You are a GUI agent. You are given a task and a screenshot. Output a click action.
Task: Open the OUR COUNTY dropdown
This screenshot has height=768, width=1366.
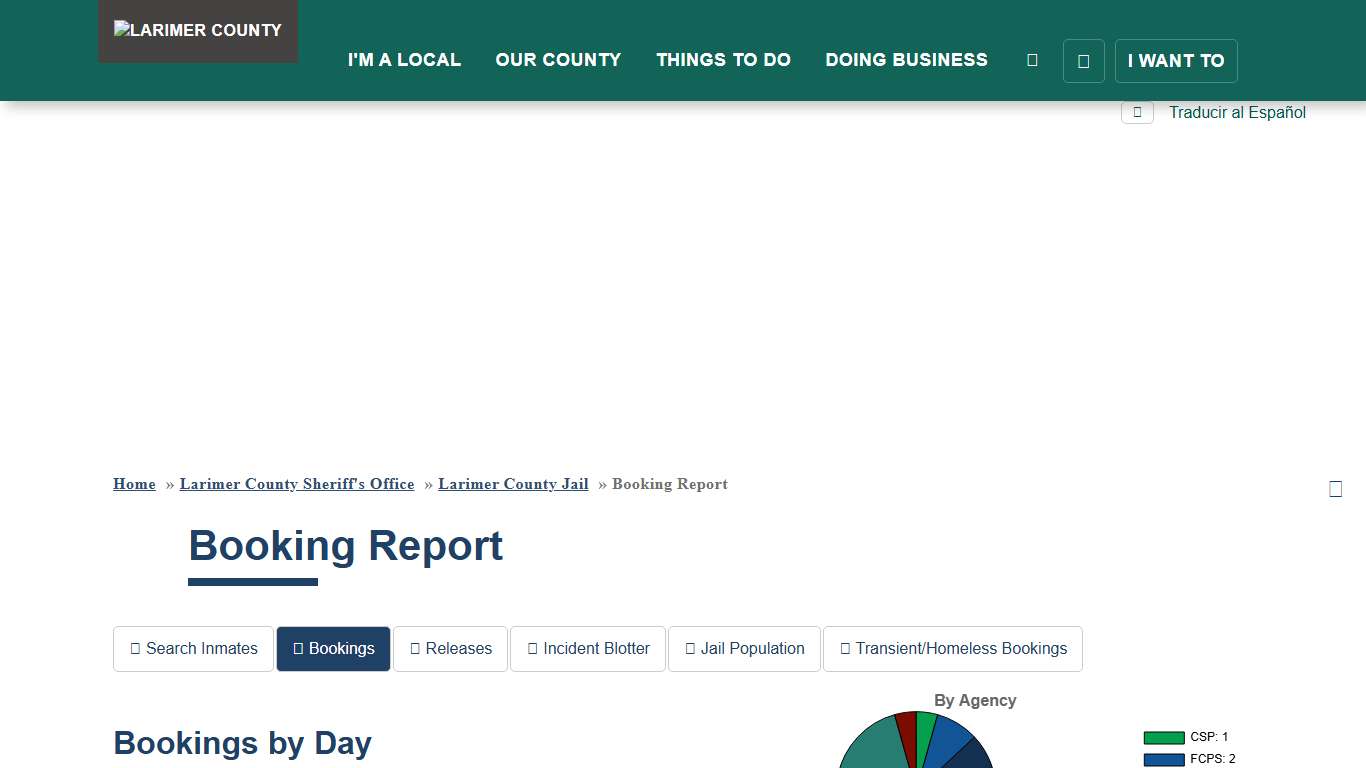pos(558,60)
